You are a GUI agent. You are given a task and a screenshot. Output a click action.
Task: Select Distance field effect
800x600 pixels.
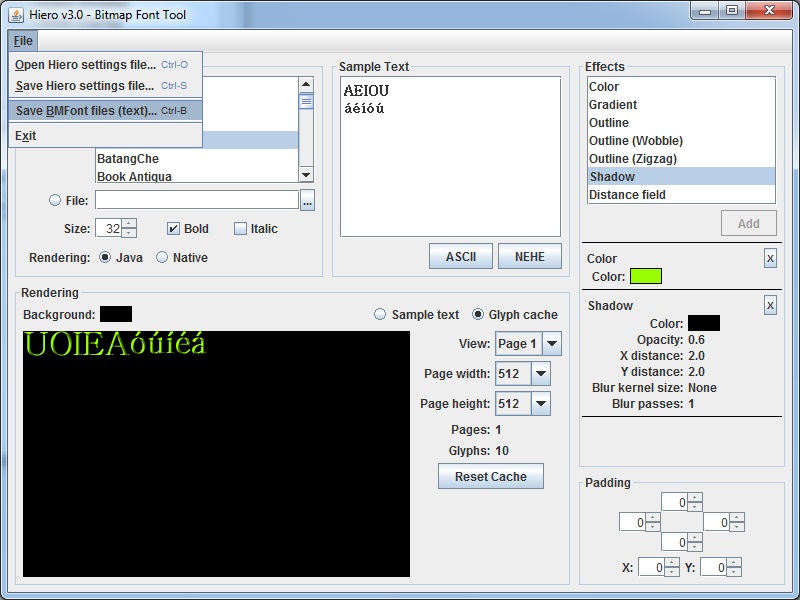681,195
